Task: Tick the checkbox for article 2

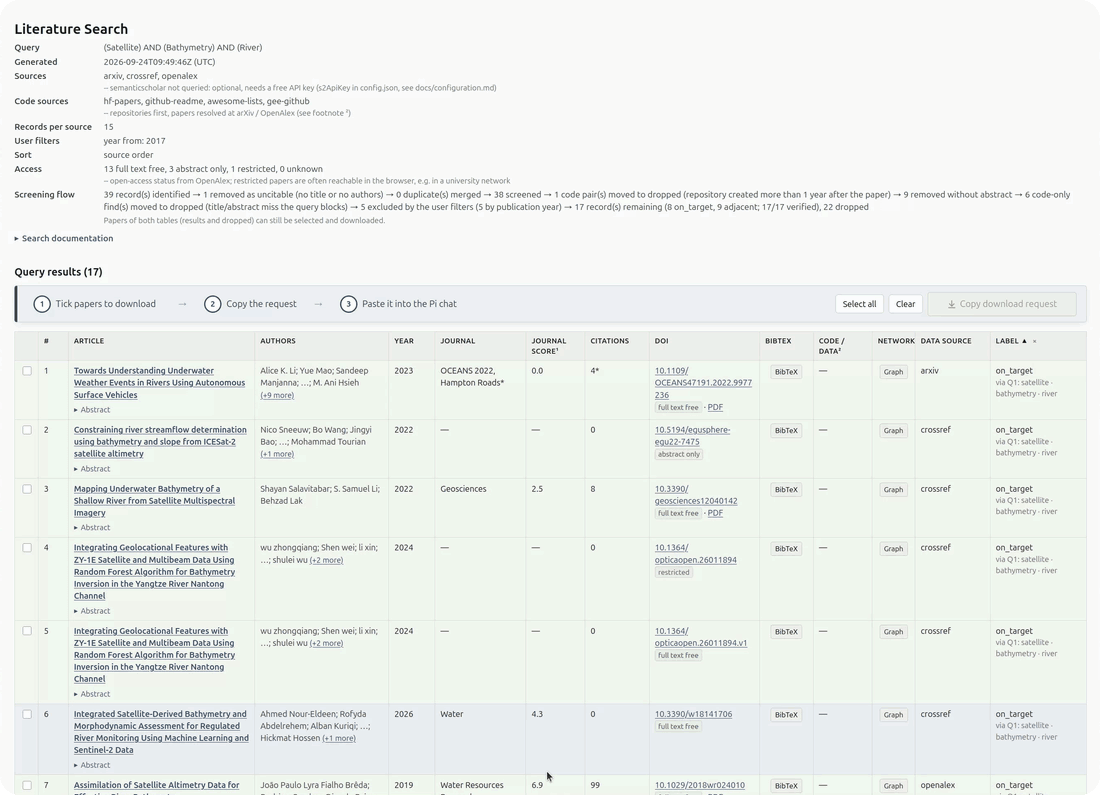Action: 27,429
